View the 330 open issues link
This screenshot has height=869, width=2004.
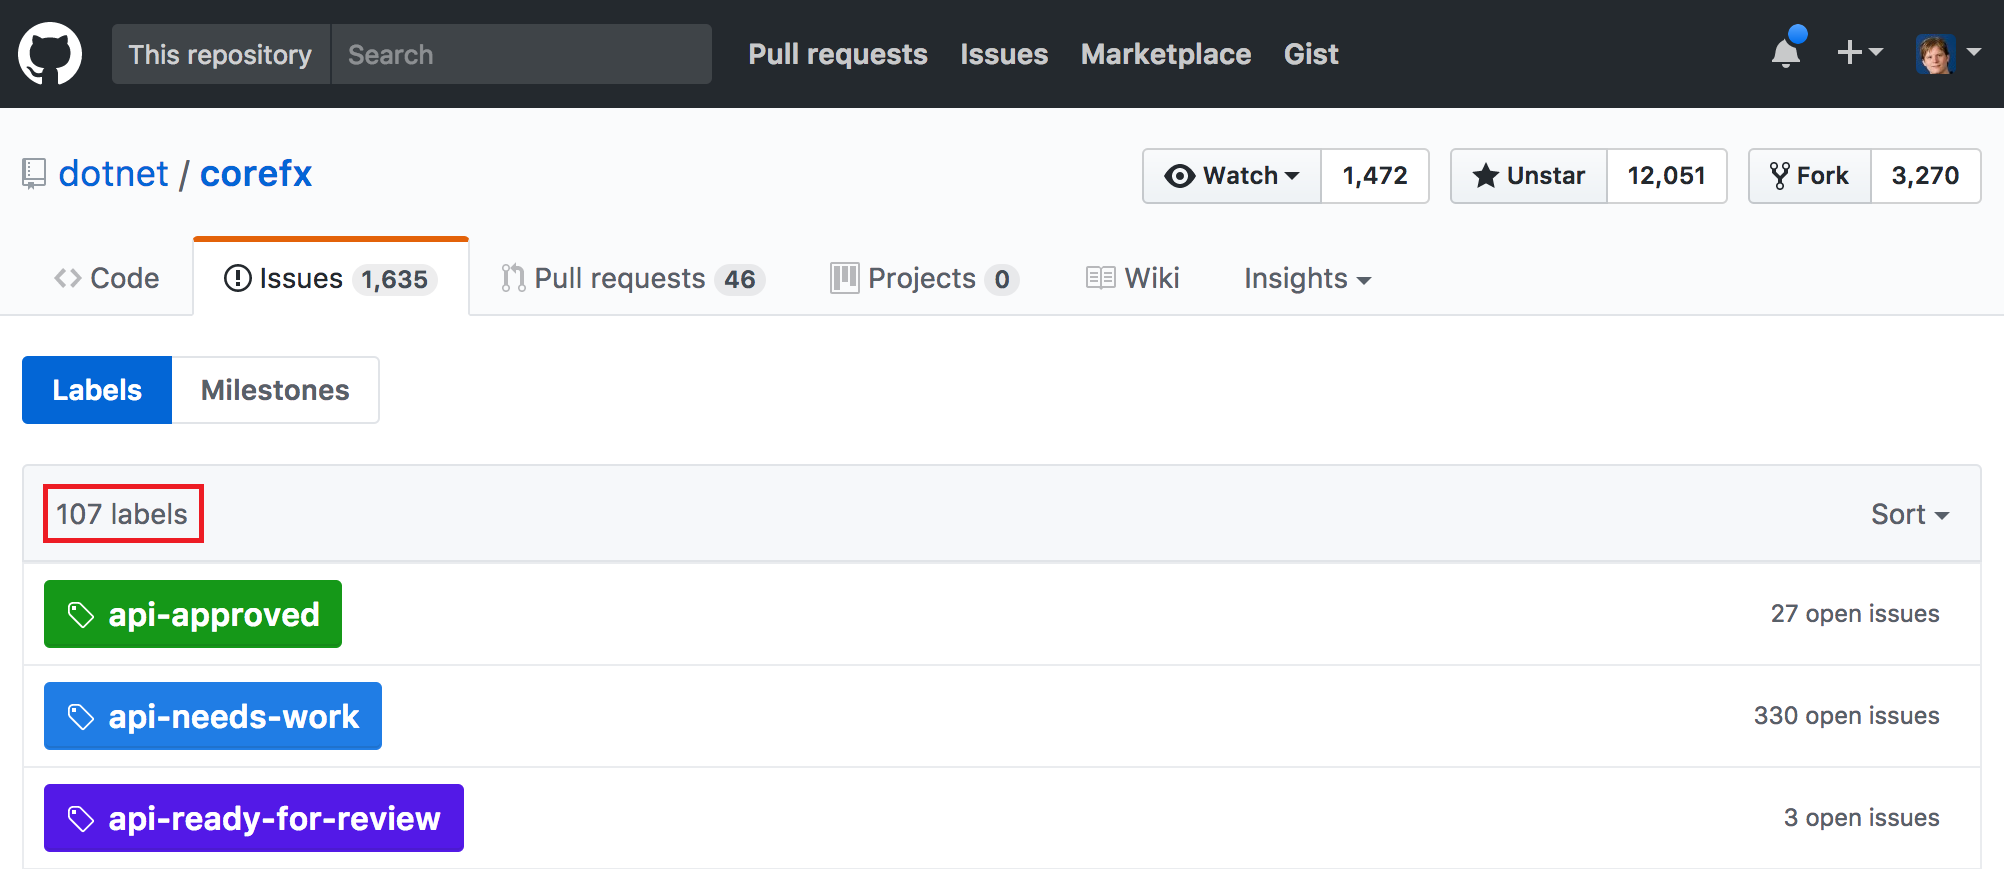click(1846, 716)
